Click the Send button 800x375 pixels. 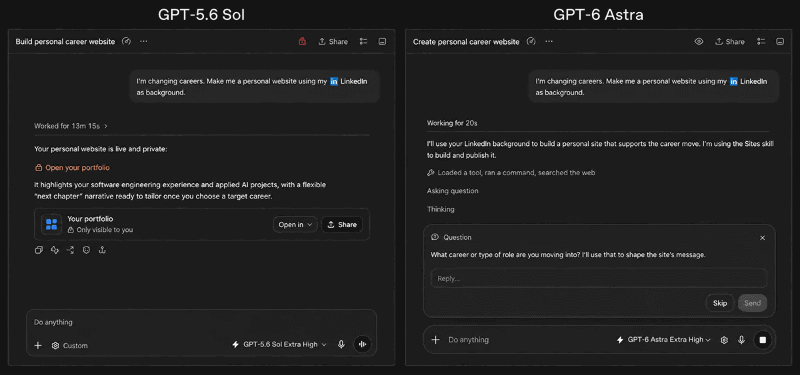tap(753, 303)
